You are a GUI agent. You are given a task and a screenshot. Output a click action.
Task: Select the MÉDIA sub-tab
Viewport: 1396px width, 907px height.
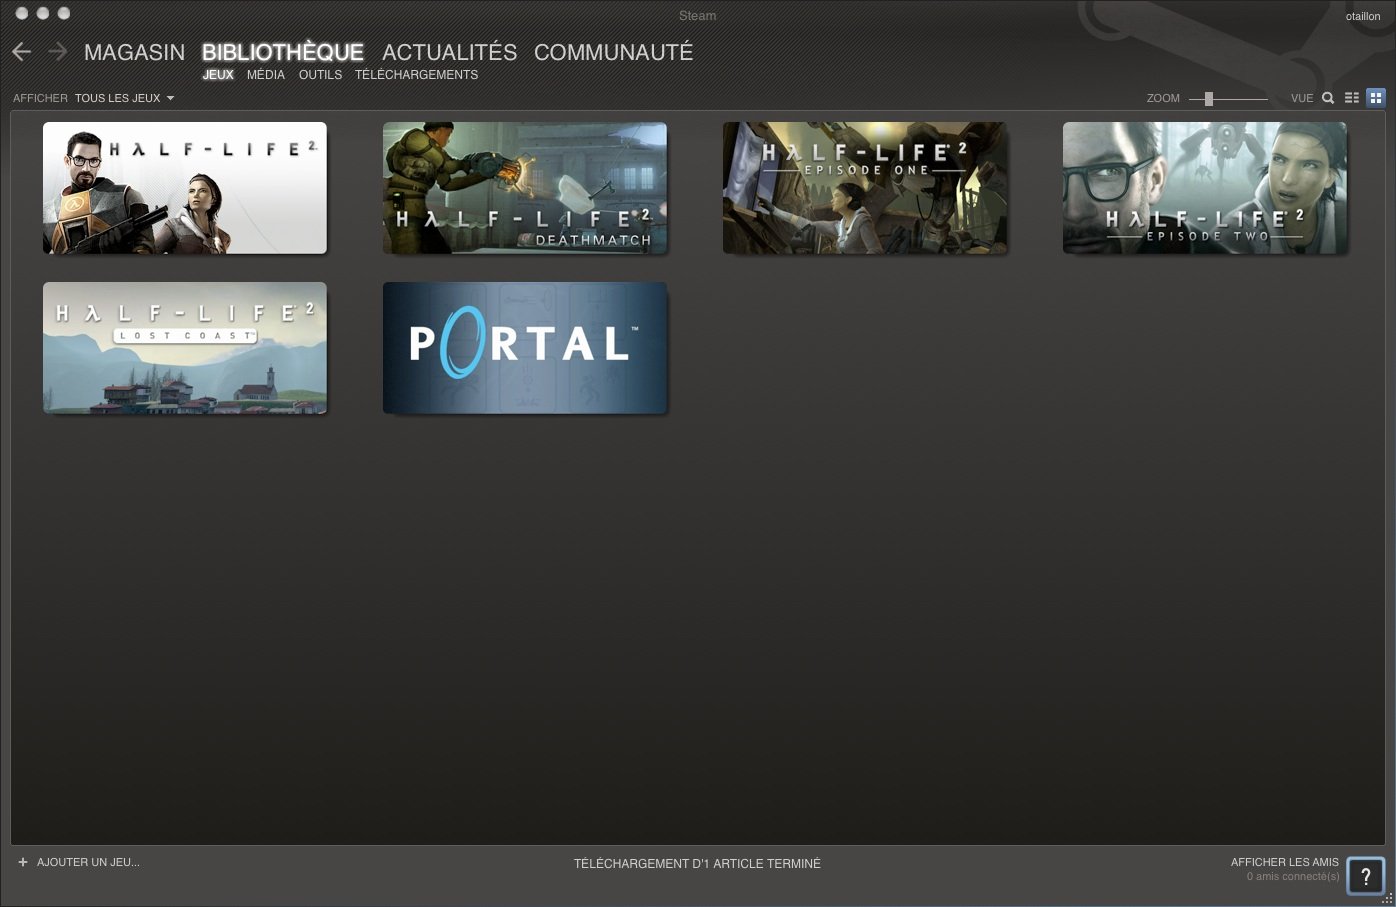point(266,75)
